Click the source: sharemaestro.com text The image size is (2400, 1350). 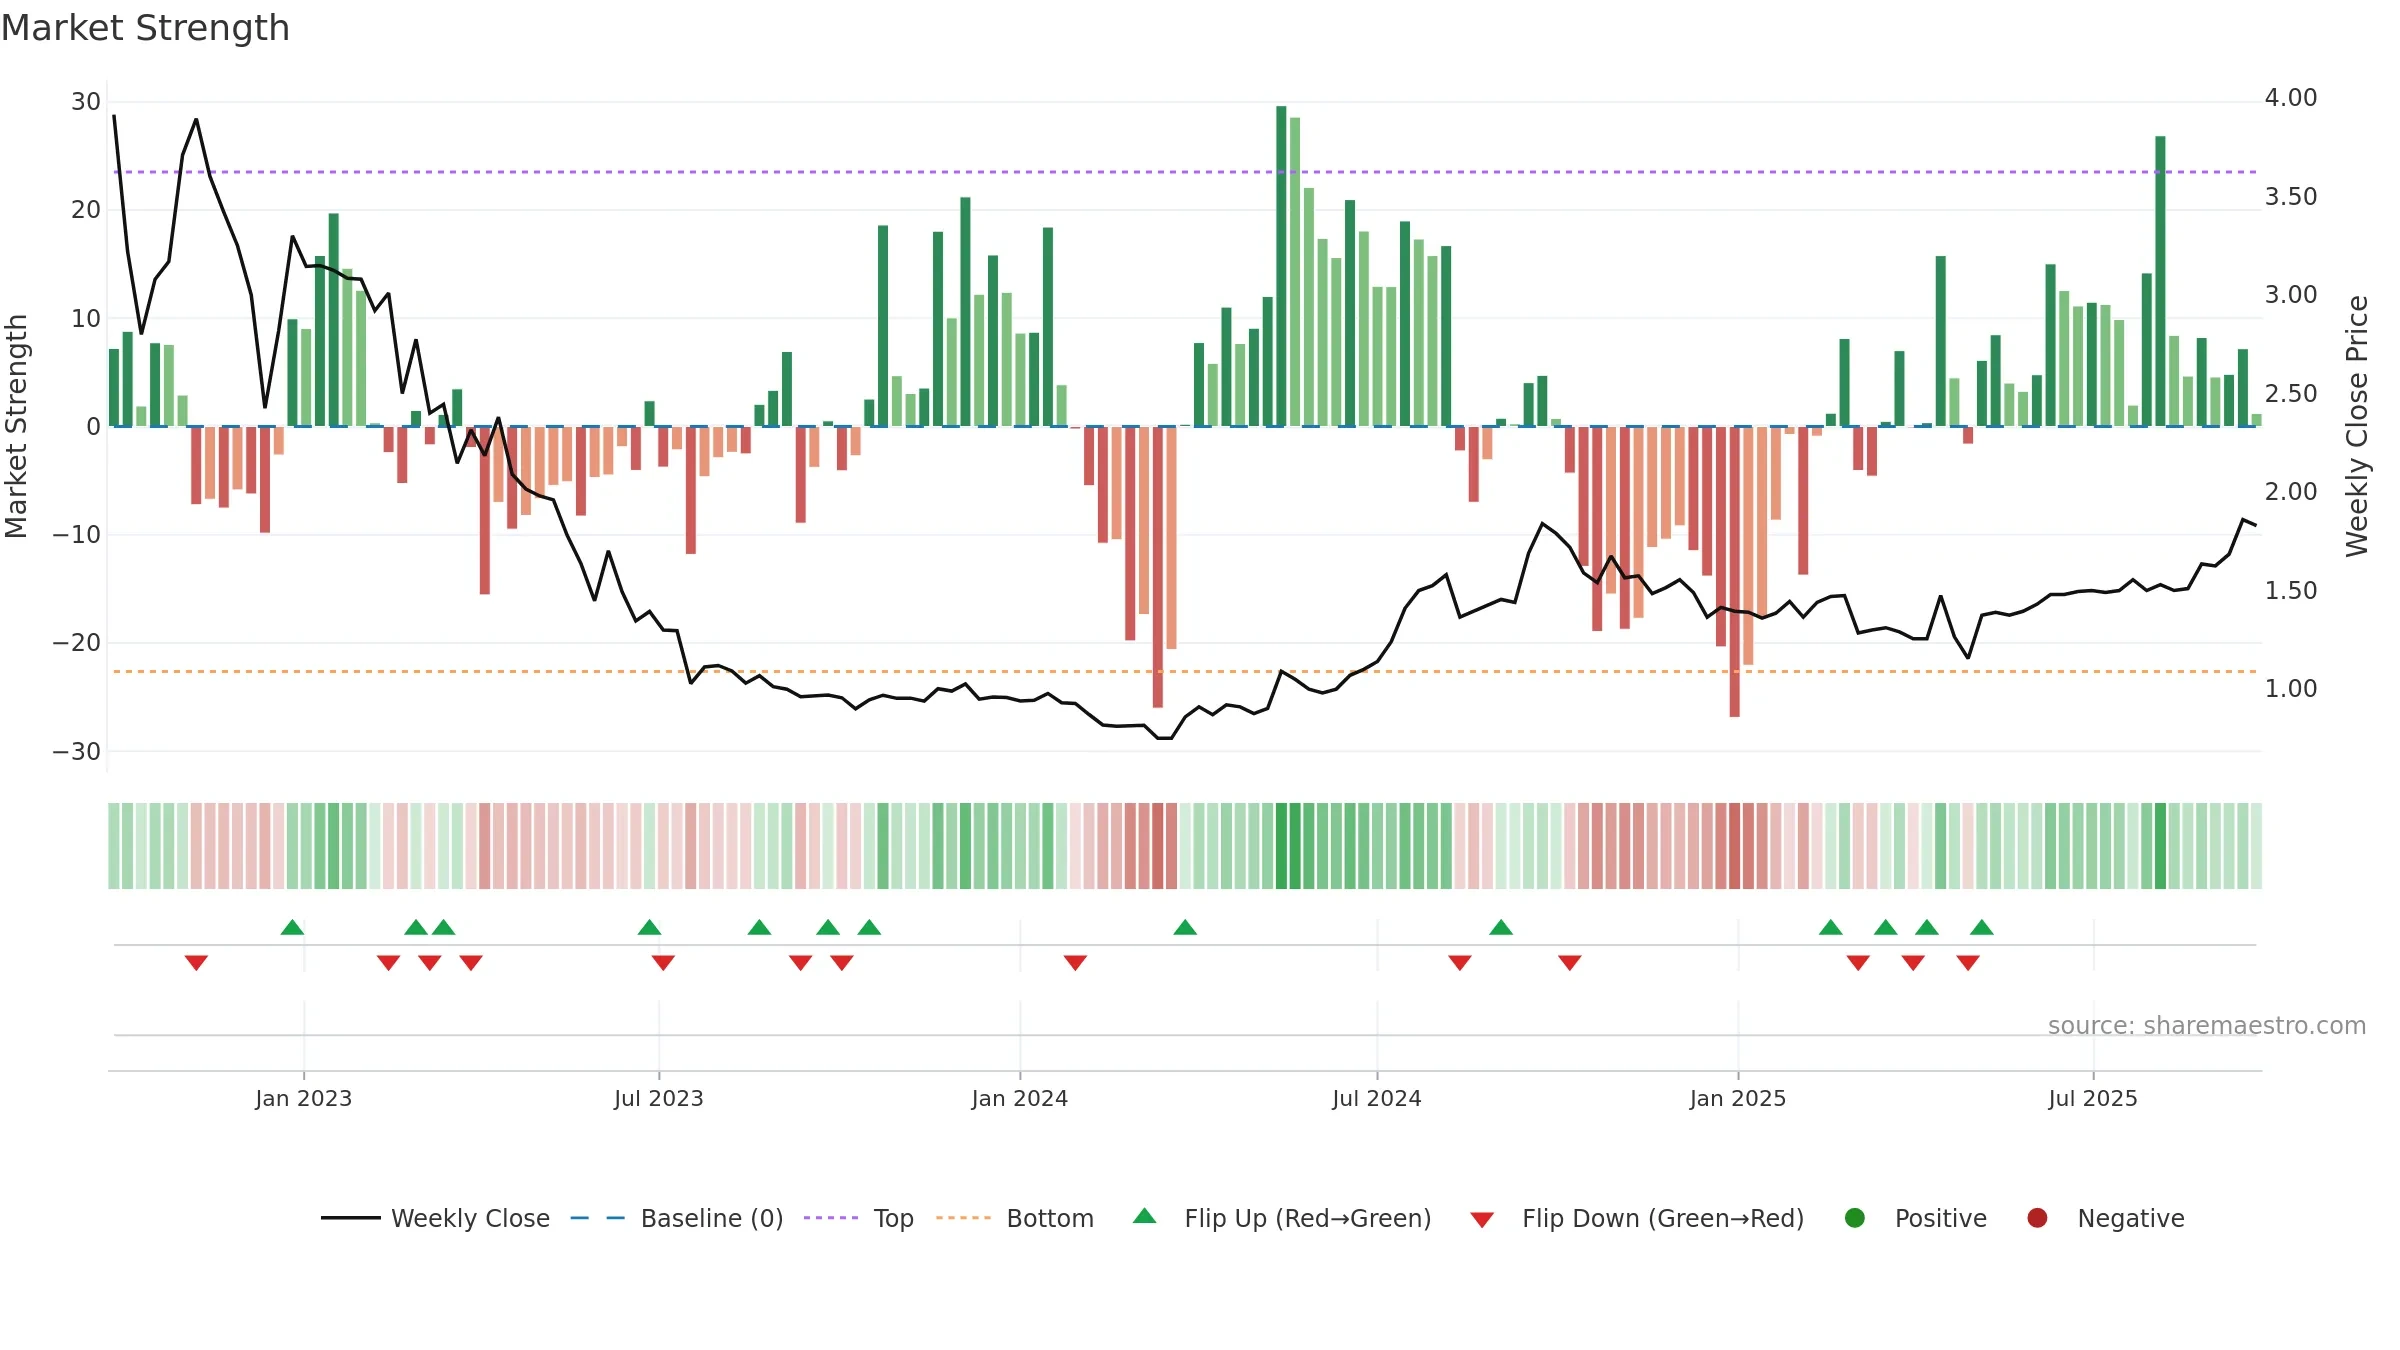pyautogui.click(x=2207, y=1026)
